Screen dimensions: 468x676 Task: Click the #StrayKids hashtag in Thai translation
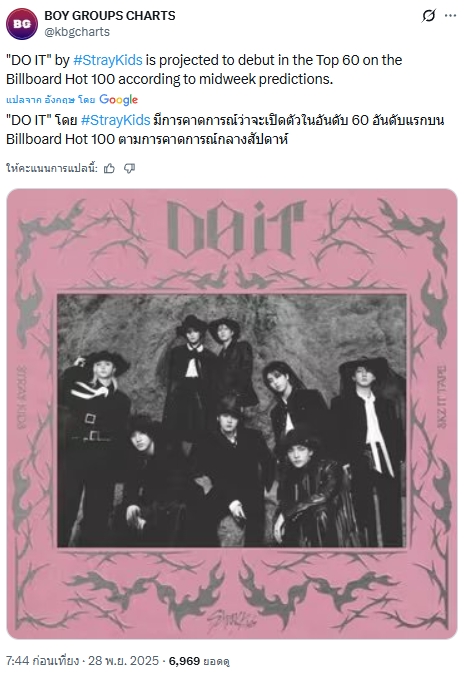(115, 120)
